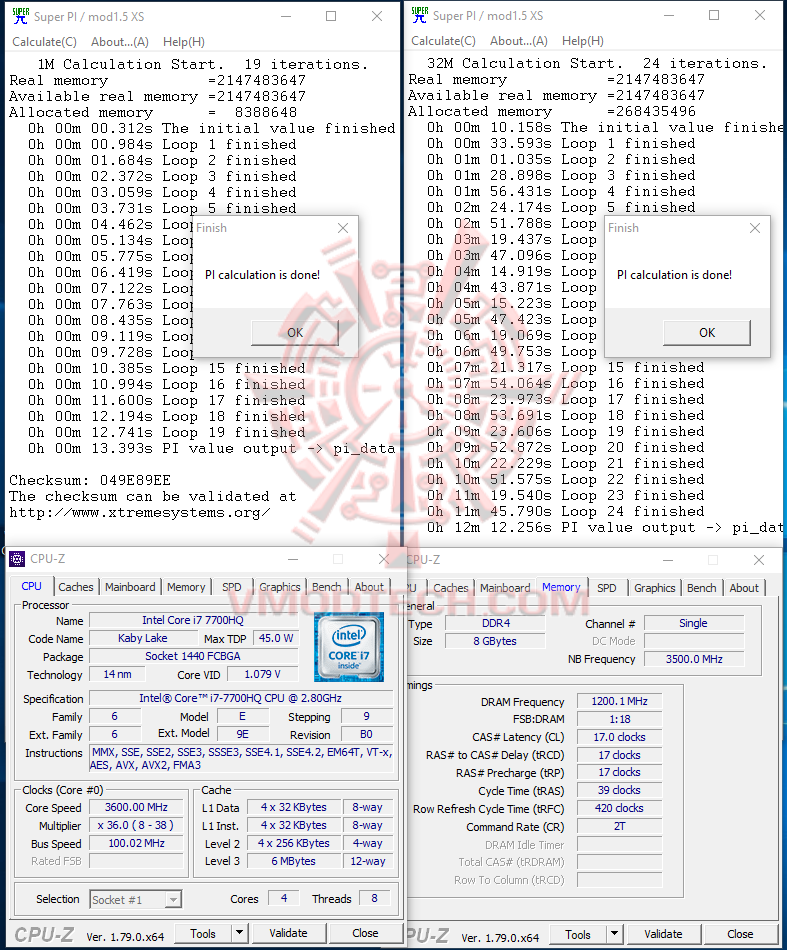Switch to the Bench tab in the left CPU-Z window

[327, 587]
